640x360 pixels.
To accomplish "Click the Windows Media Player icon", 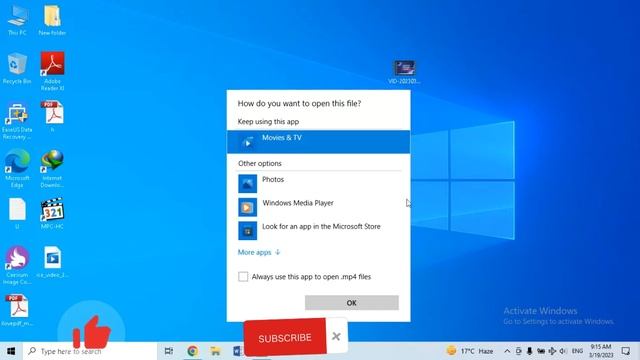I will pyautogui.click(x=247, y=207).
